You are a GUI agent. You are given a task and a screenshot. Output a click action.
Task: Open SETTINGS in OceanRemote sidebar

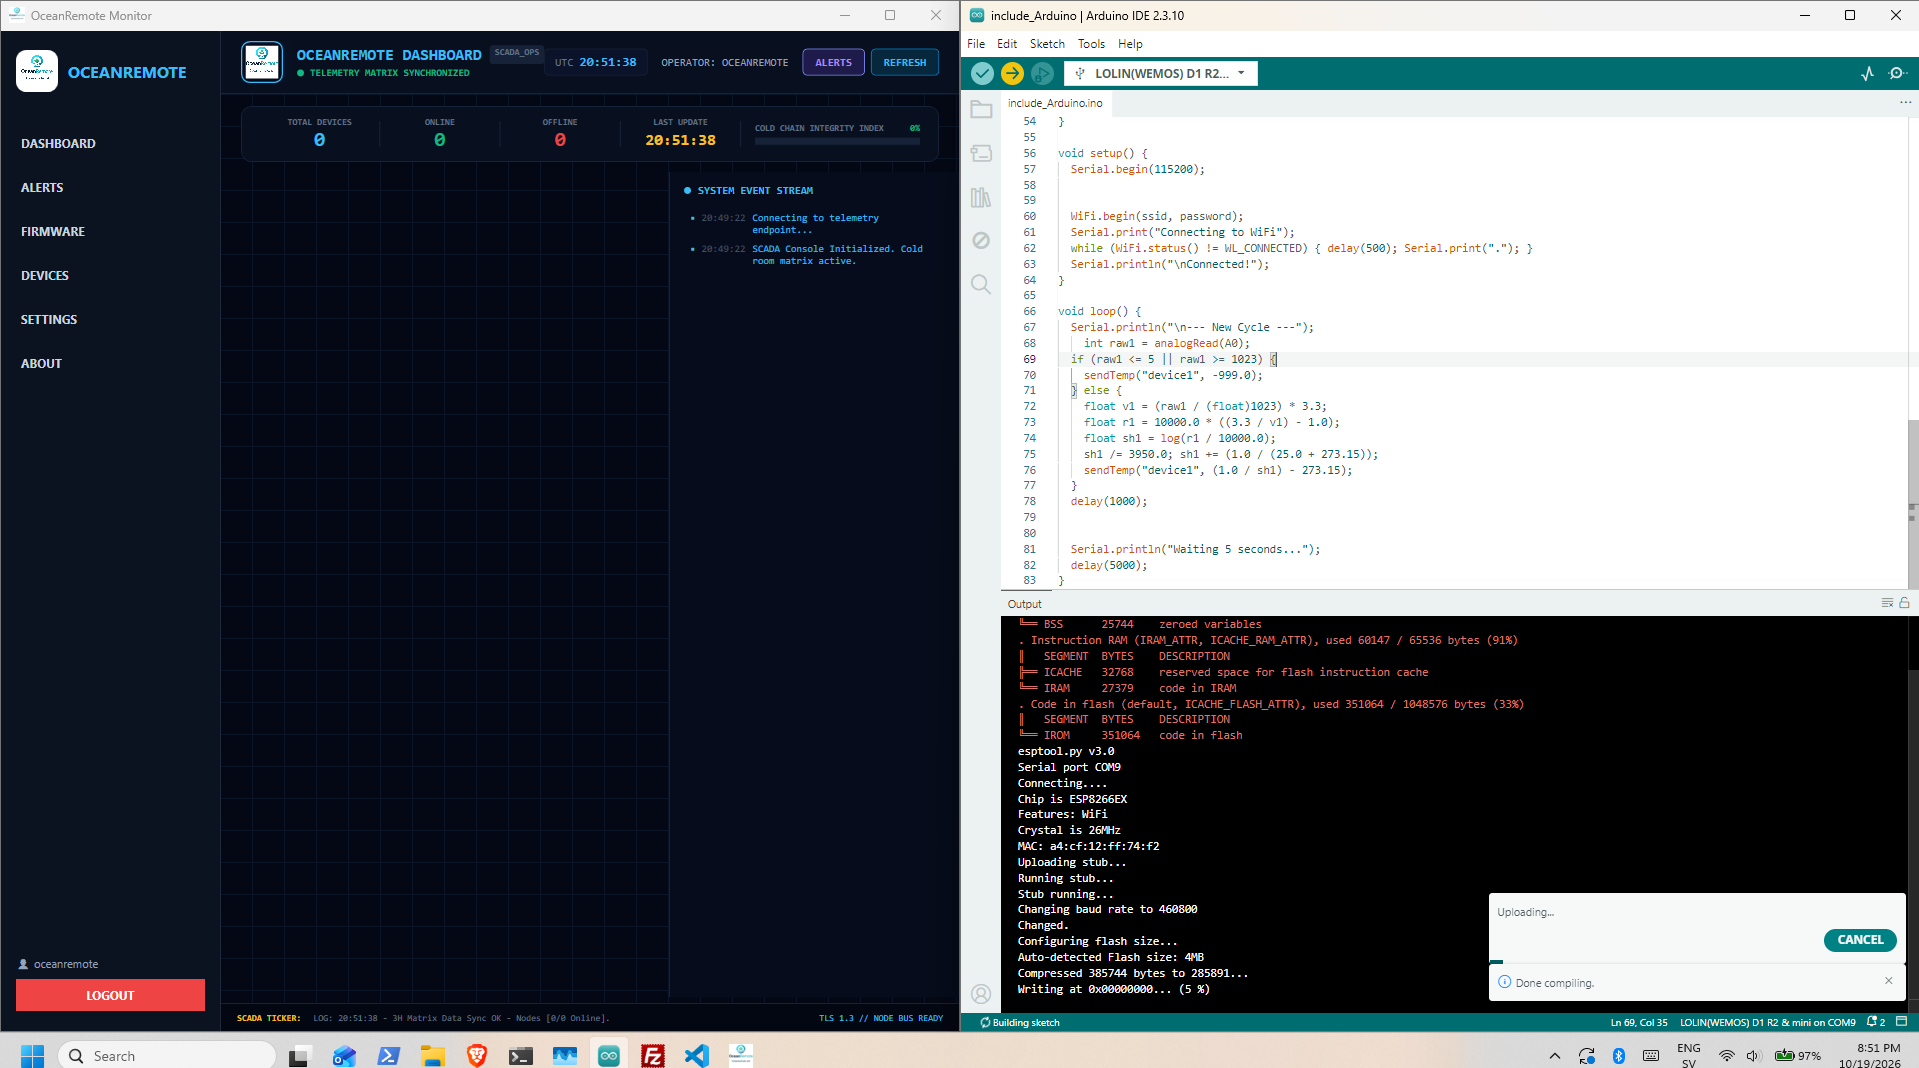[x=49, y=319]
